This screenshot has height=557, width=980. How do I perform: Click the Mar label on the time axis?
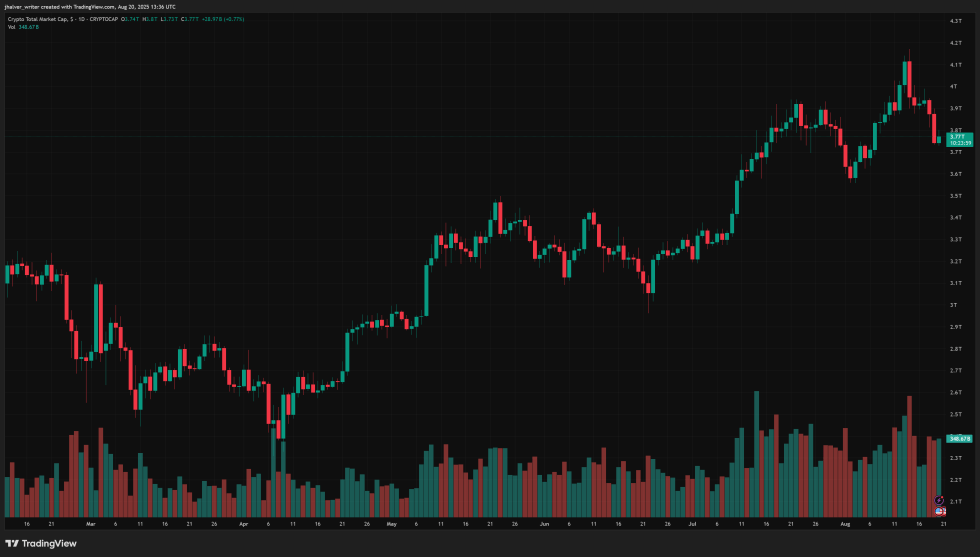pyautogui.click(x=90, y=523)
